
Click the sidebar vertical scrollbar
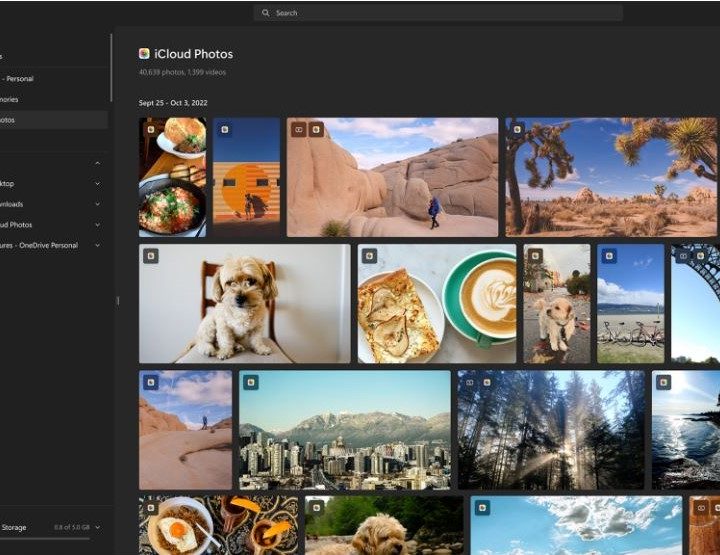click(111, 67)
